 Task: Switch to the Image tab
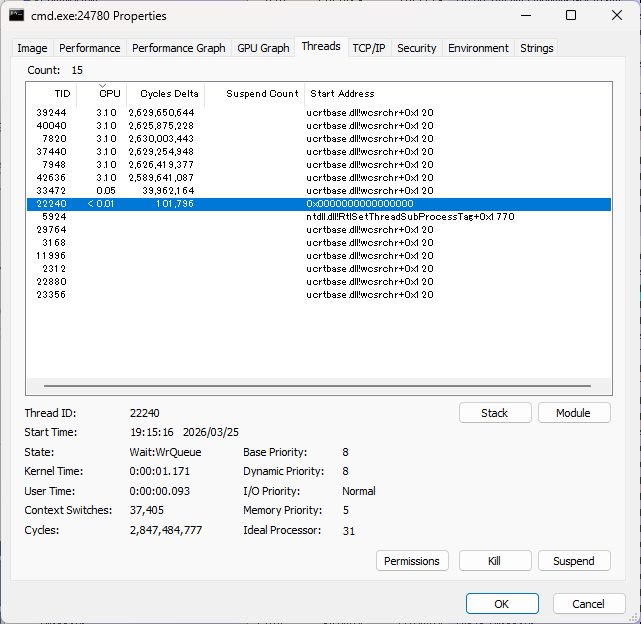click(x=32, y=48)
